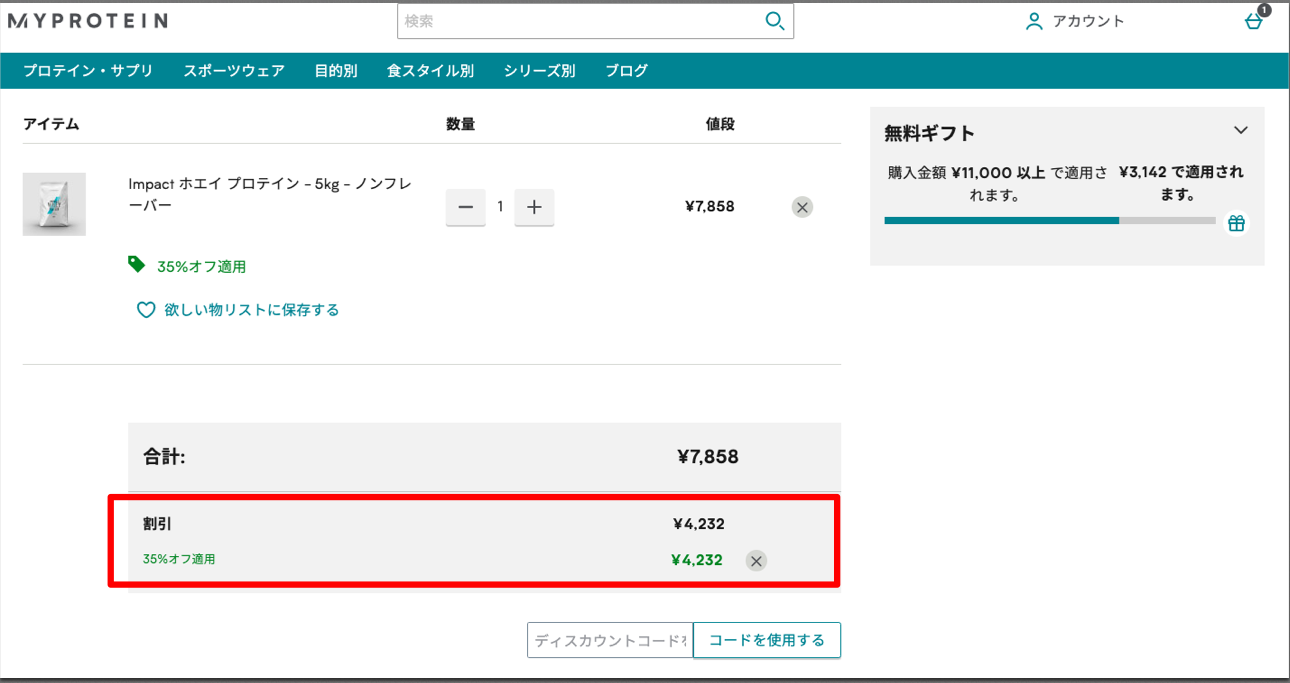The width and height of the screenshot is (1290, 683).
Task: Focus the ディスカウントコード input field
Action: pyautogui.click(x=610, y=640)
